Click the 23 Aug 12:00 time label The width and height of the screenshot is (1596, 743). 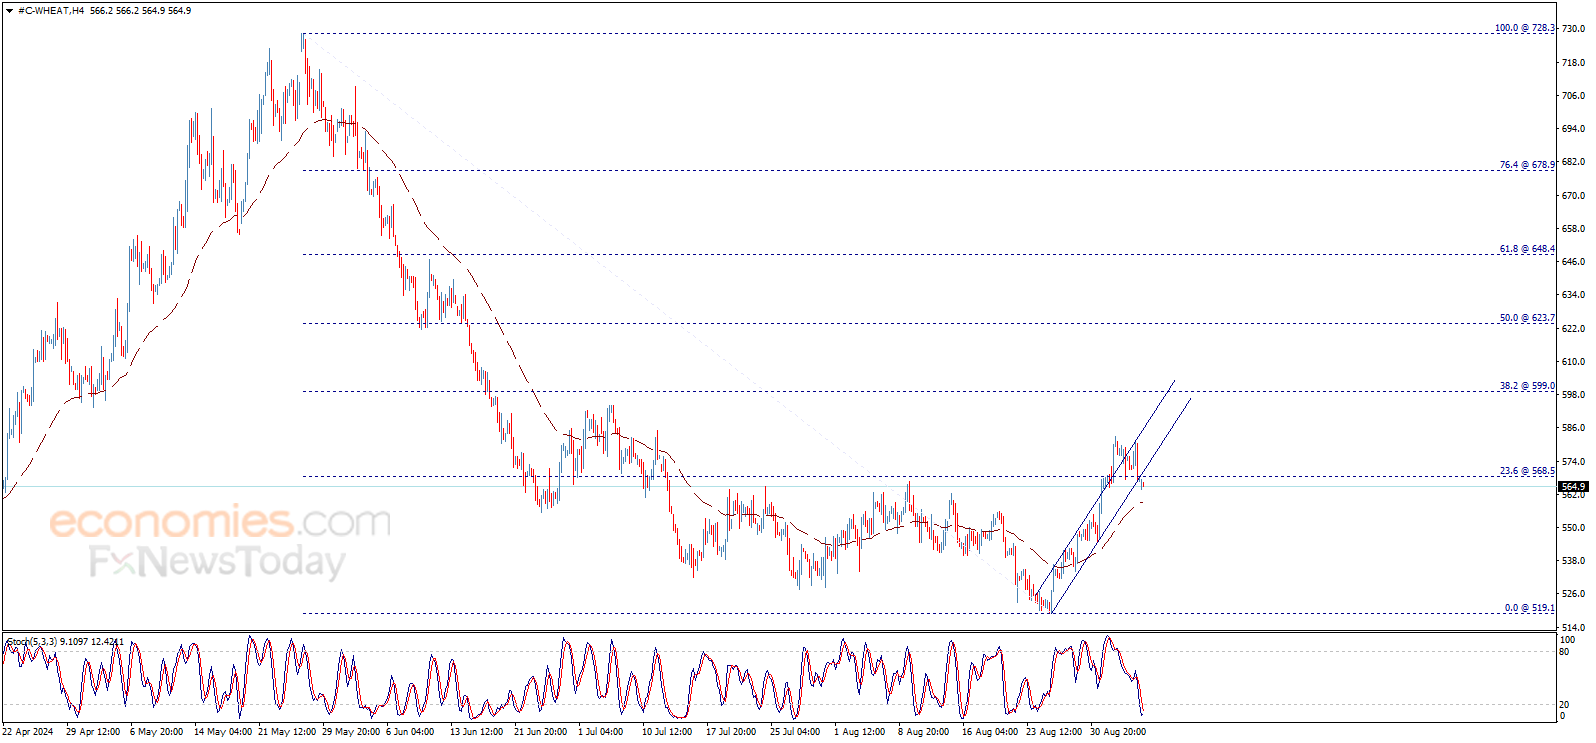1053,732
